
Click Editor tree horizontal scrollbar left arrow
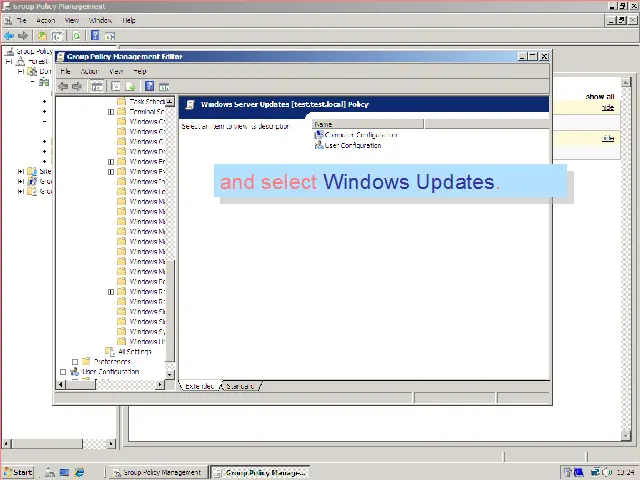pyautogui.click(x=60, y=384)
